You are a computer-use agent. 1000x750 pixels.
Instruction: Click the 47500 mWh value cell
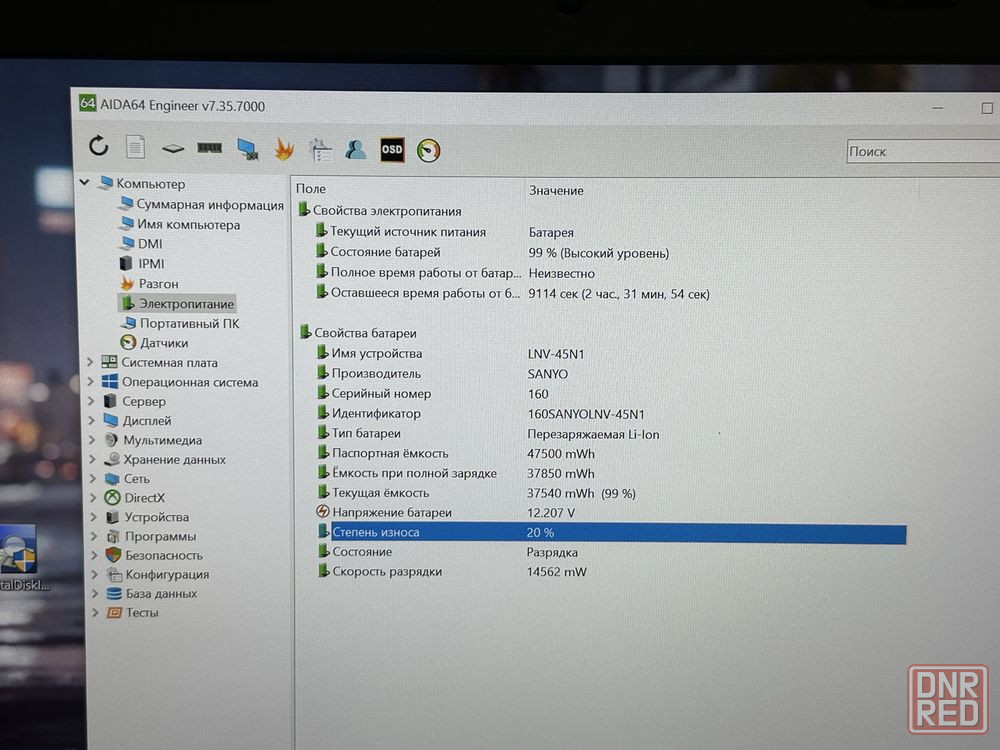tap(561, 453)
